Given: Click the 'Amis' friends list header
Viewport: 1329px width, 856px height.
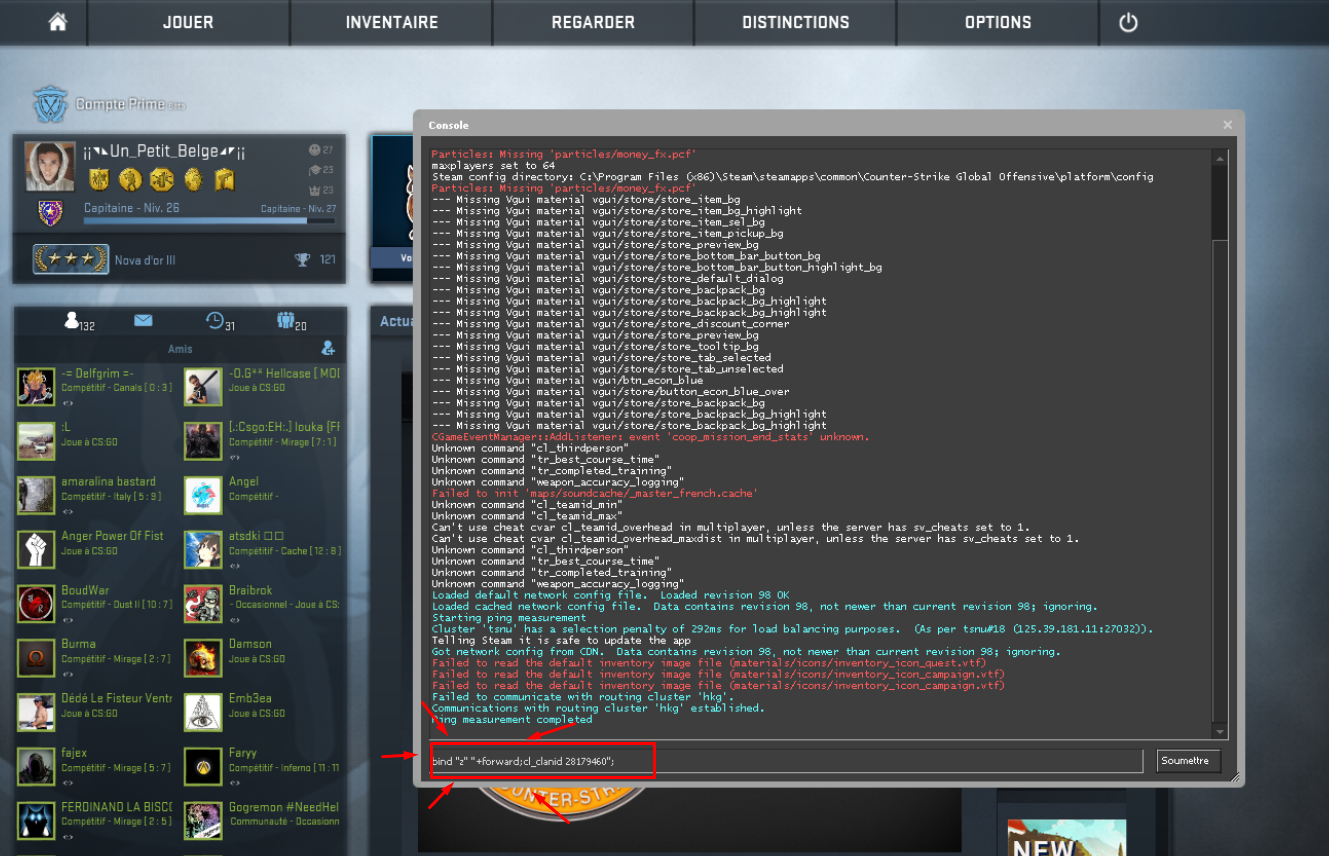Looking at the screenshot, I should tap(180, 349).
